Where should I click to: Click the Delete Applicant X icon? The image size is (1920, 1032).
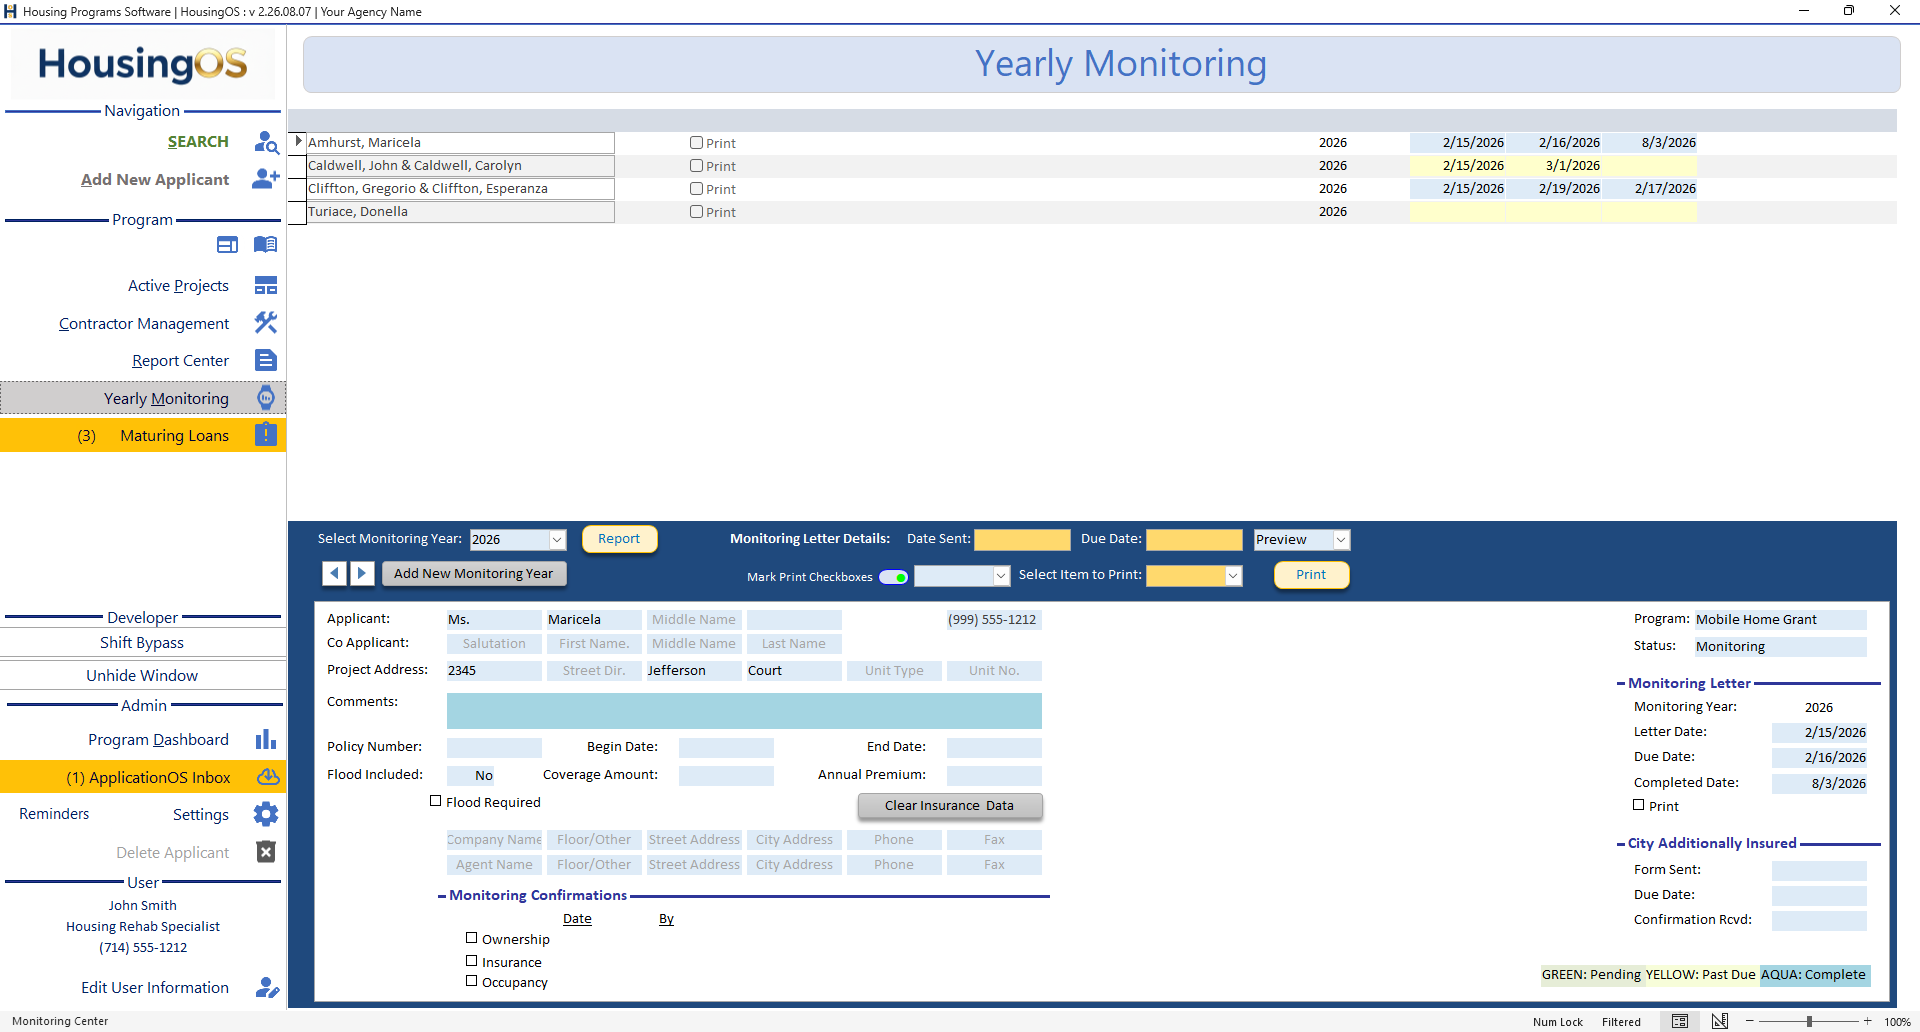[x=266, y=852]
